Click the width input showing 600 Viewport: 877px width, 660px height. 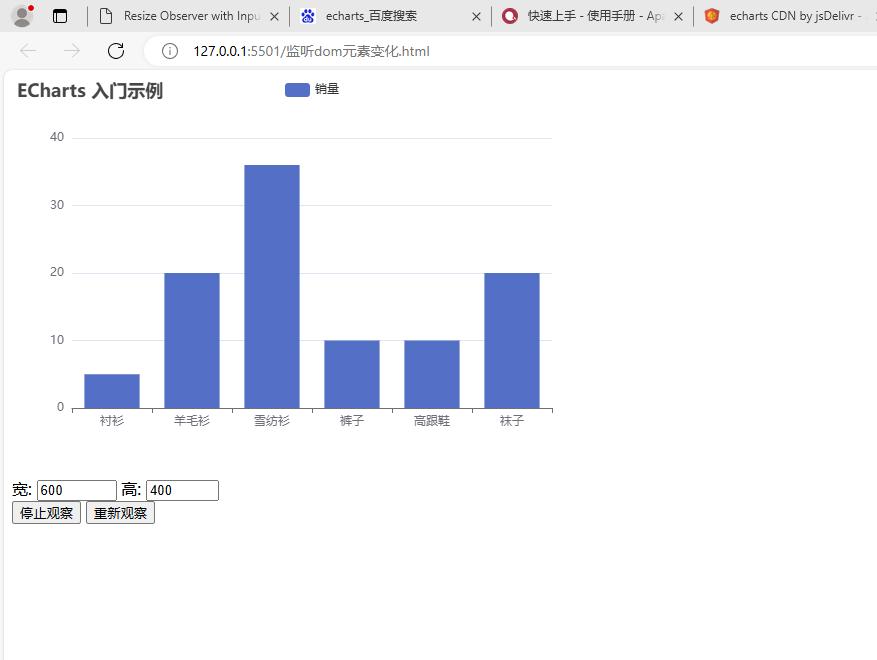pos(76,490)
